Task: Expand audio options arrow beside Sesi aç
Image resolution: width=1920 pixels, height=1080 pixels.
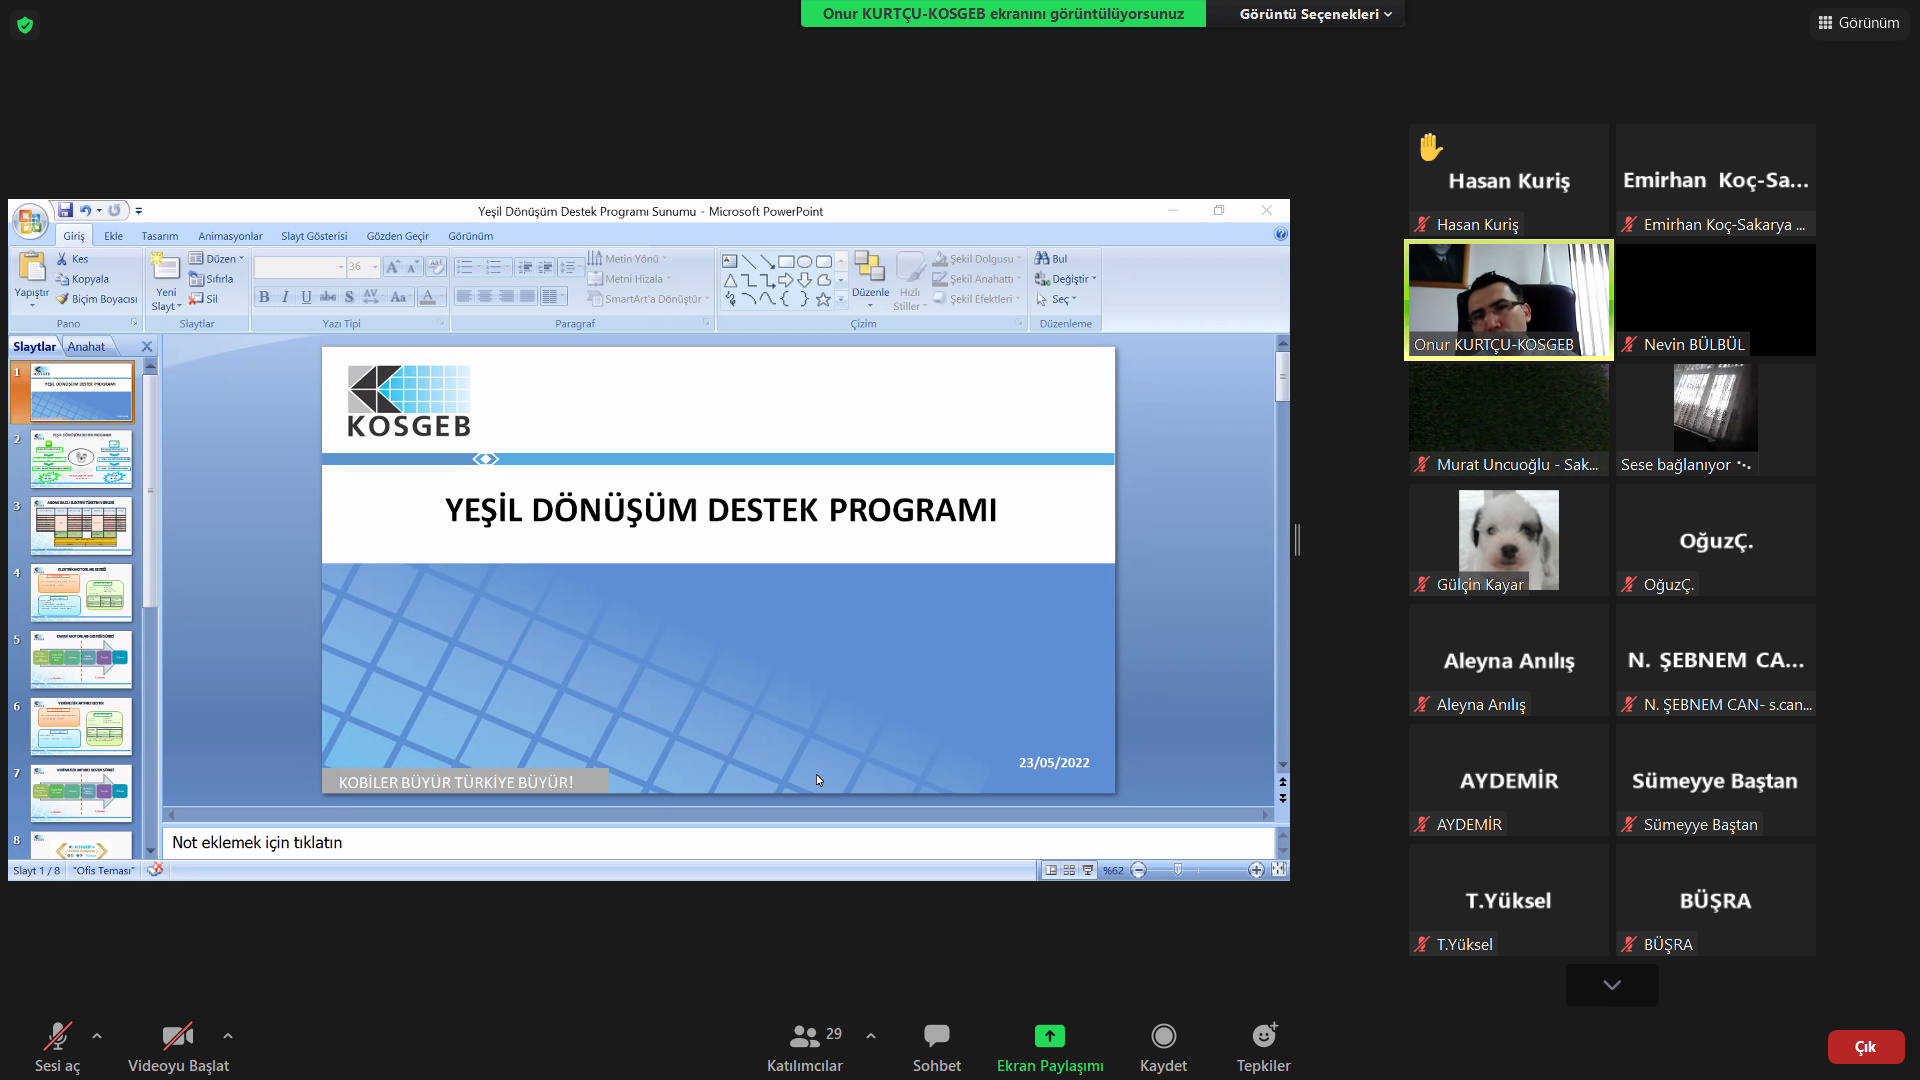Action: (x=97, y=1036)
